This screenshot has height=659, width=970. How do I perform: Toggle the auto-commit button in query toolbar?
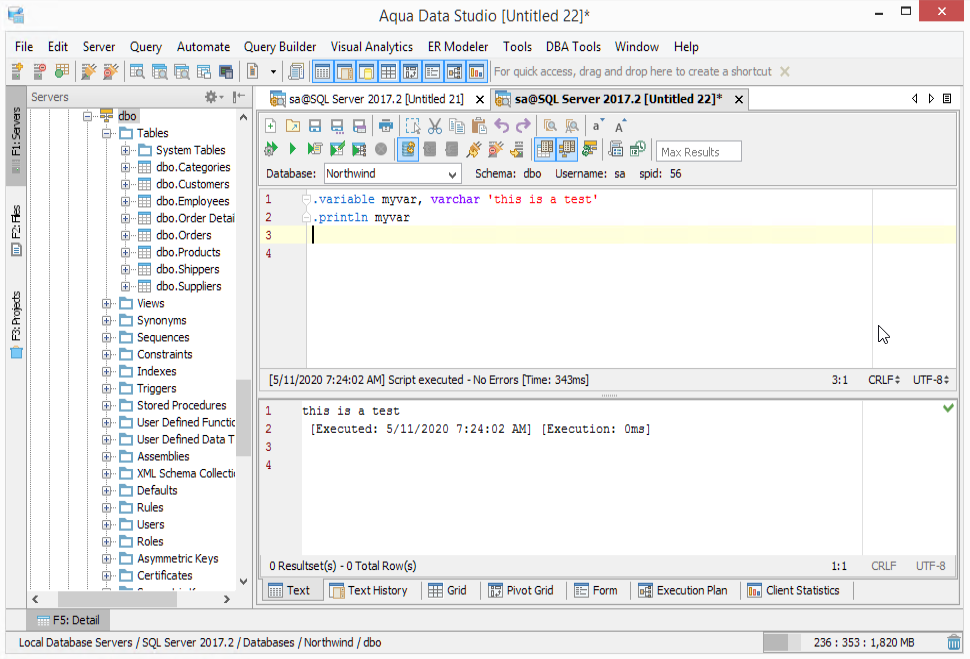pyautogui.click(x=408, y=150)
